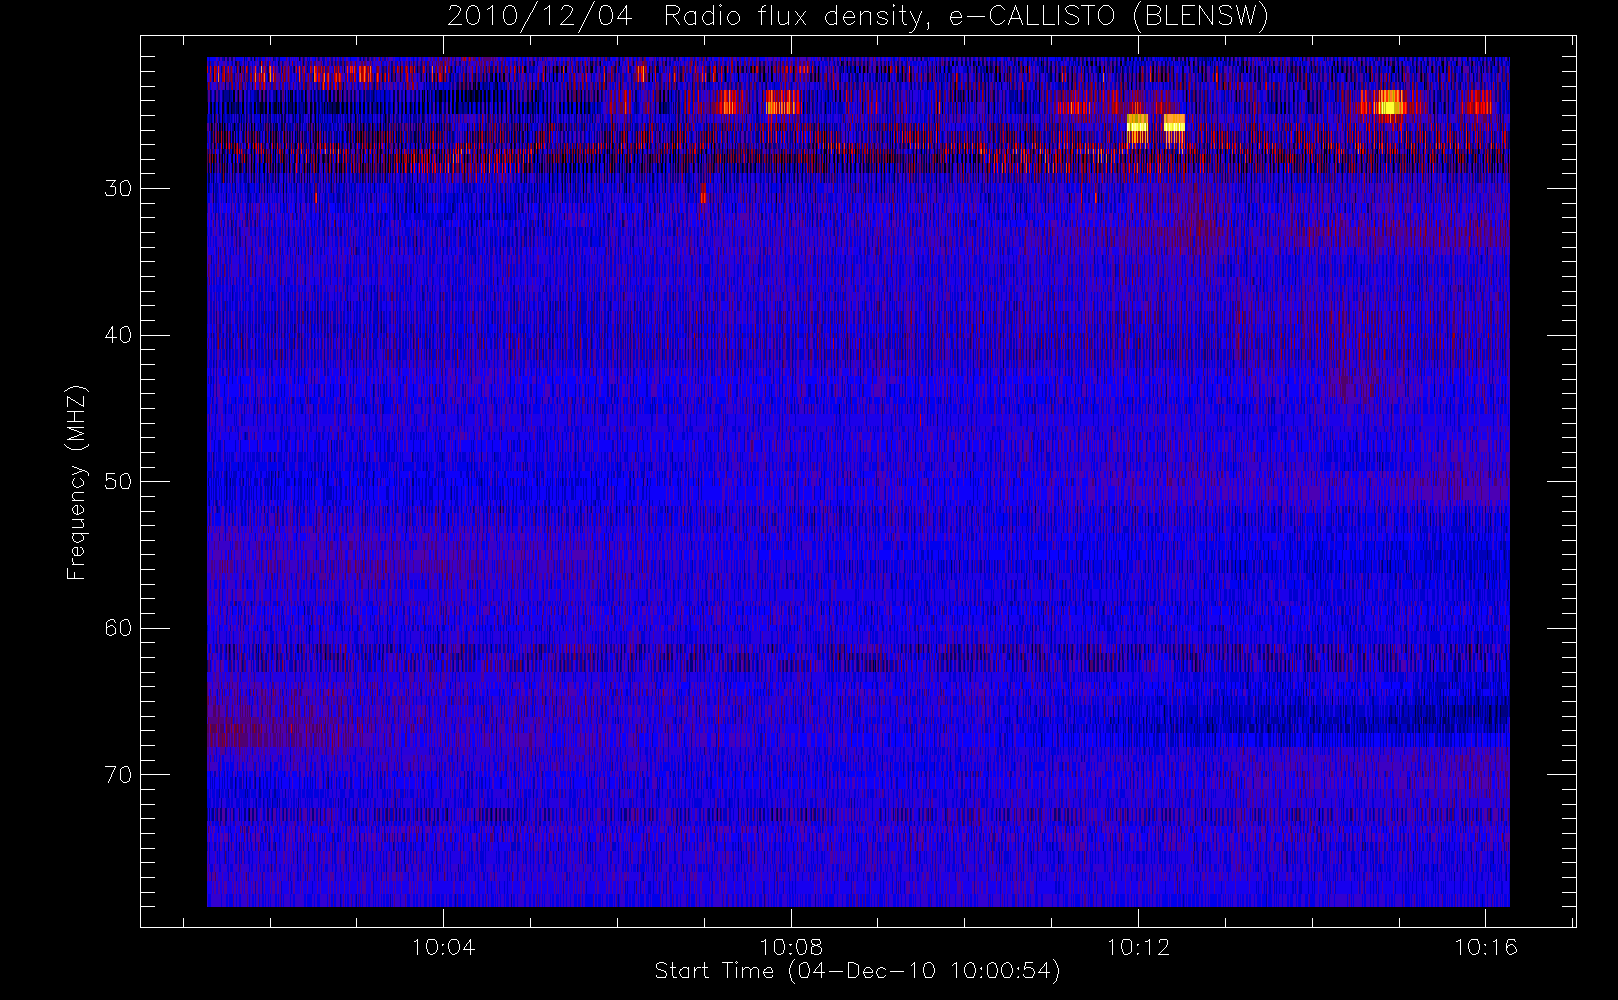Viewport: 1618px width, 1000px height.
Task: Select the '10:08' time tick label
Action: pos(791,947)
